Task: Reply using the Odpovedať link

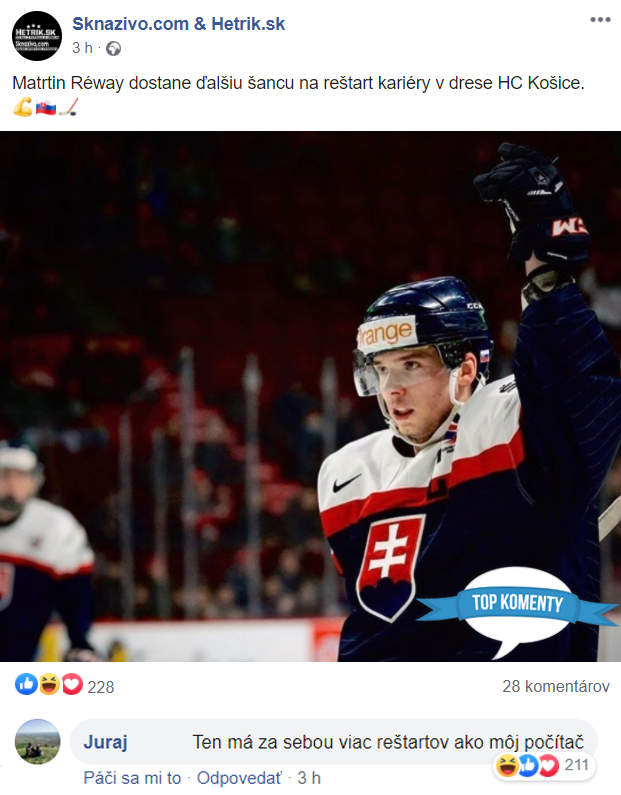Action: (x=239, y=778)
